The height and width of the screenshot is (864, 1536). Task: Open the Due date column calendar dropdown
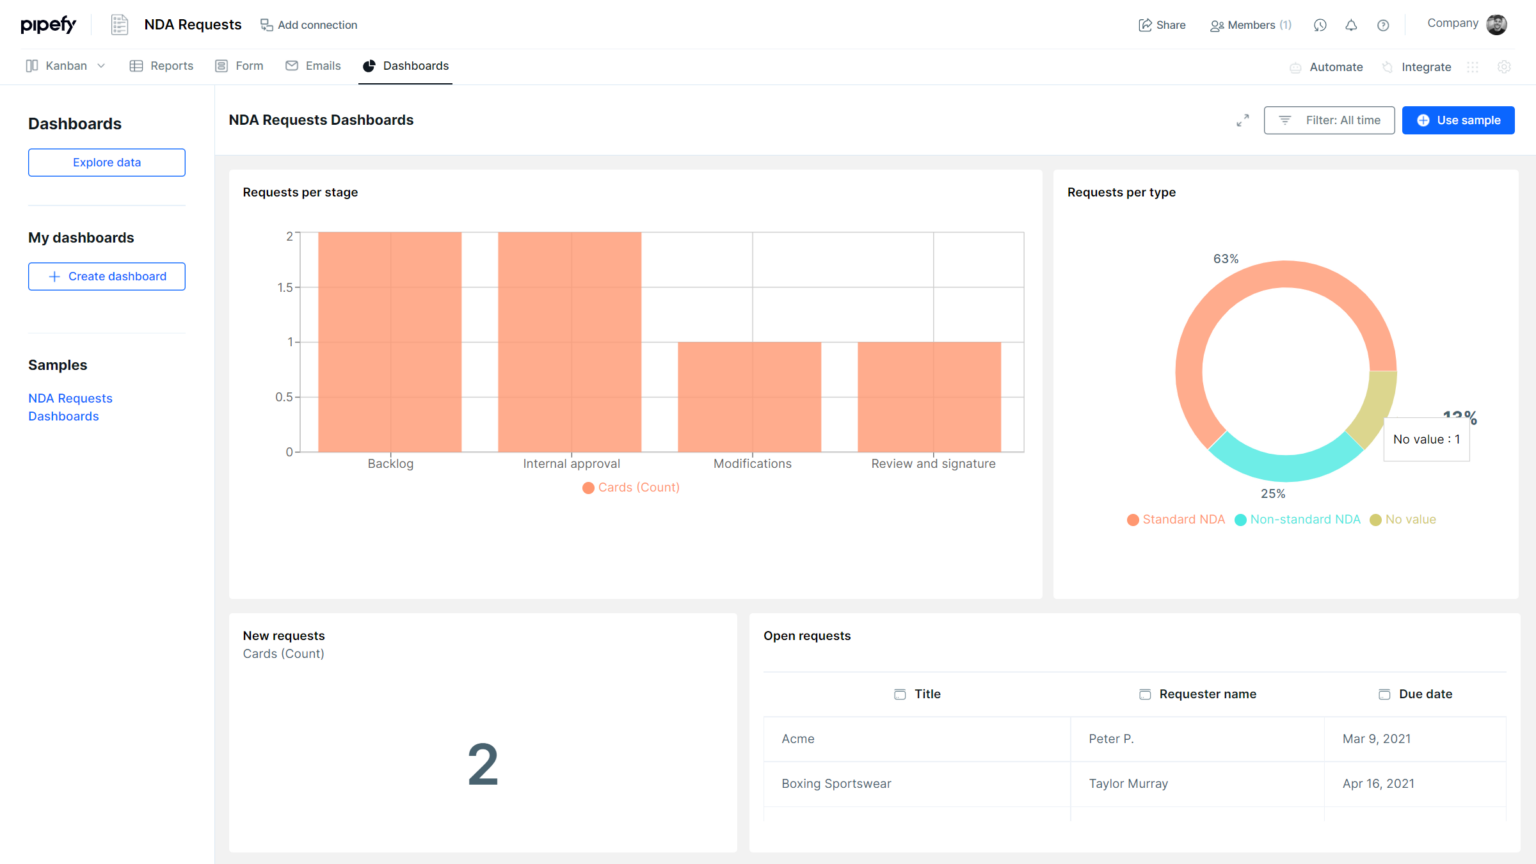click(x=1384, y=693)
